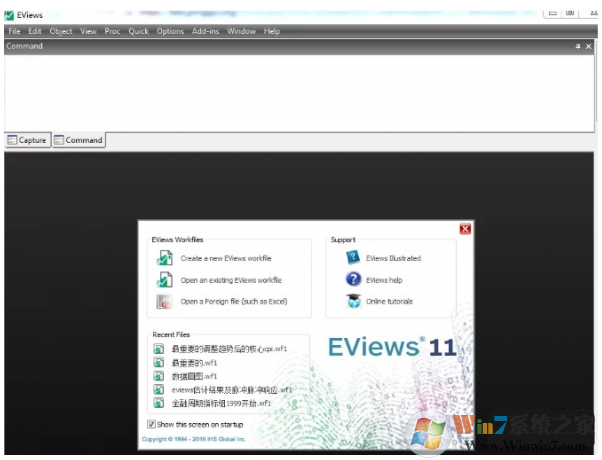
Task: Uncheck Show this screen on startup
Action: click(x=152, y=424)
